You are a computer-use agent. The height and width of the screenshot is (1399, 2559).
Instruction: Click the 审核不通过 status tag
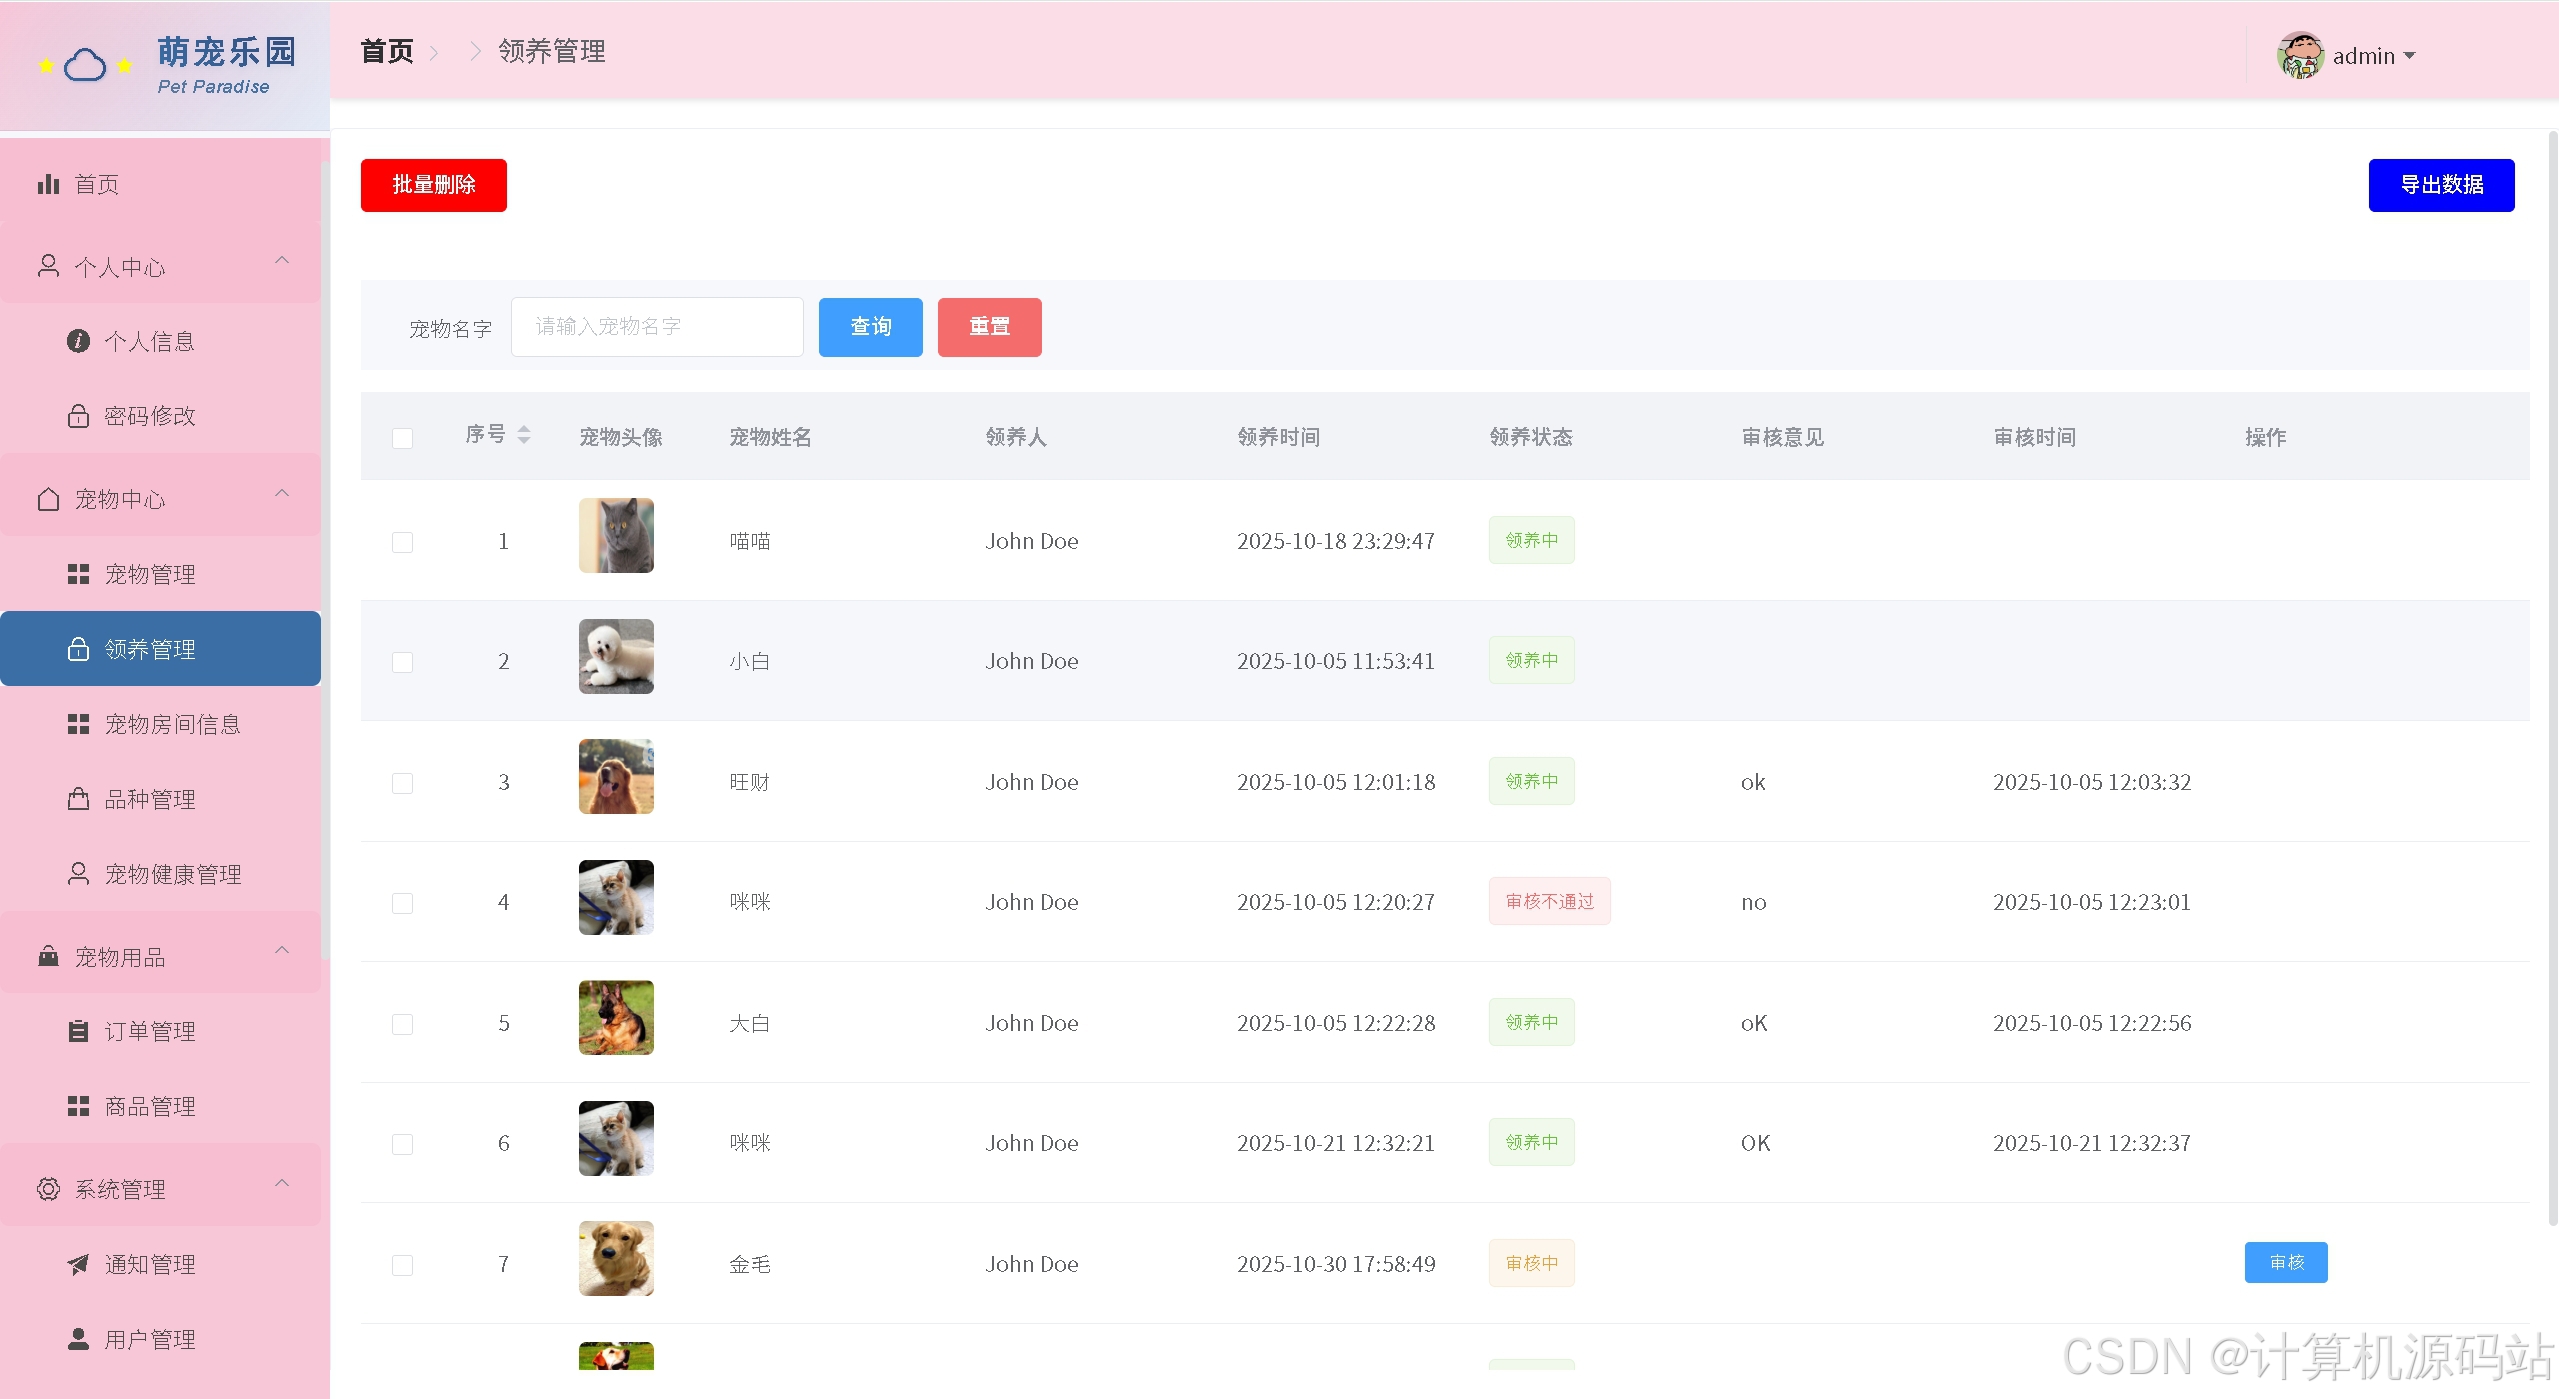point(1549,901)
